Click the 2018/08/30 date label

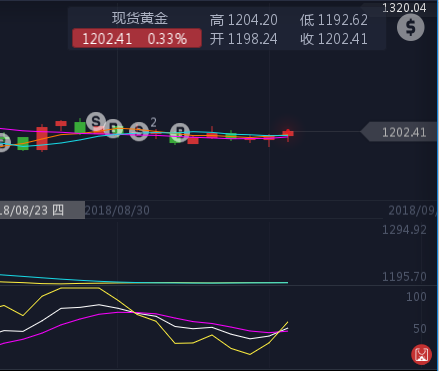(x=117, y=210)
